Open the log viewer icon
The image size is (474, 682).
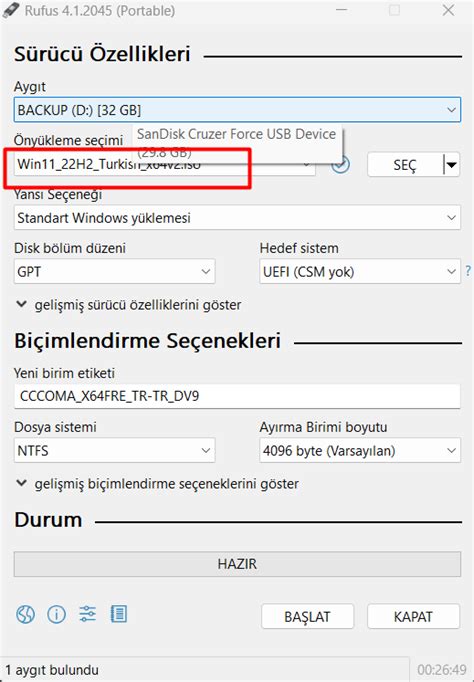tap(118, 614)
